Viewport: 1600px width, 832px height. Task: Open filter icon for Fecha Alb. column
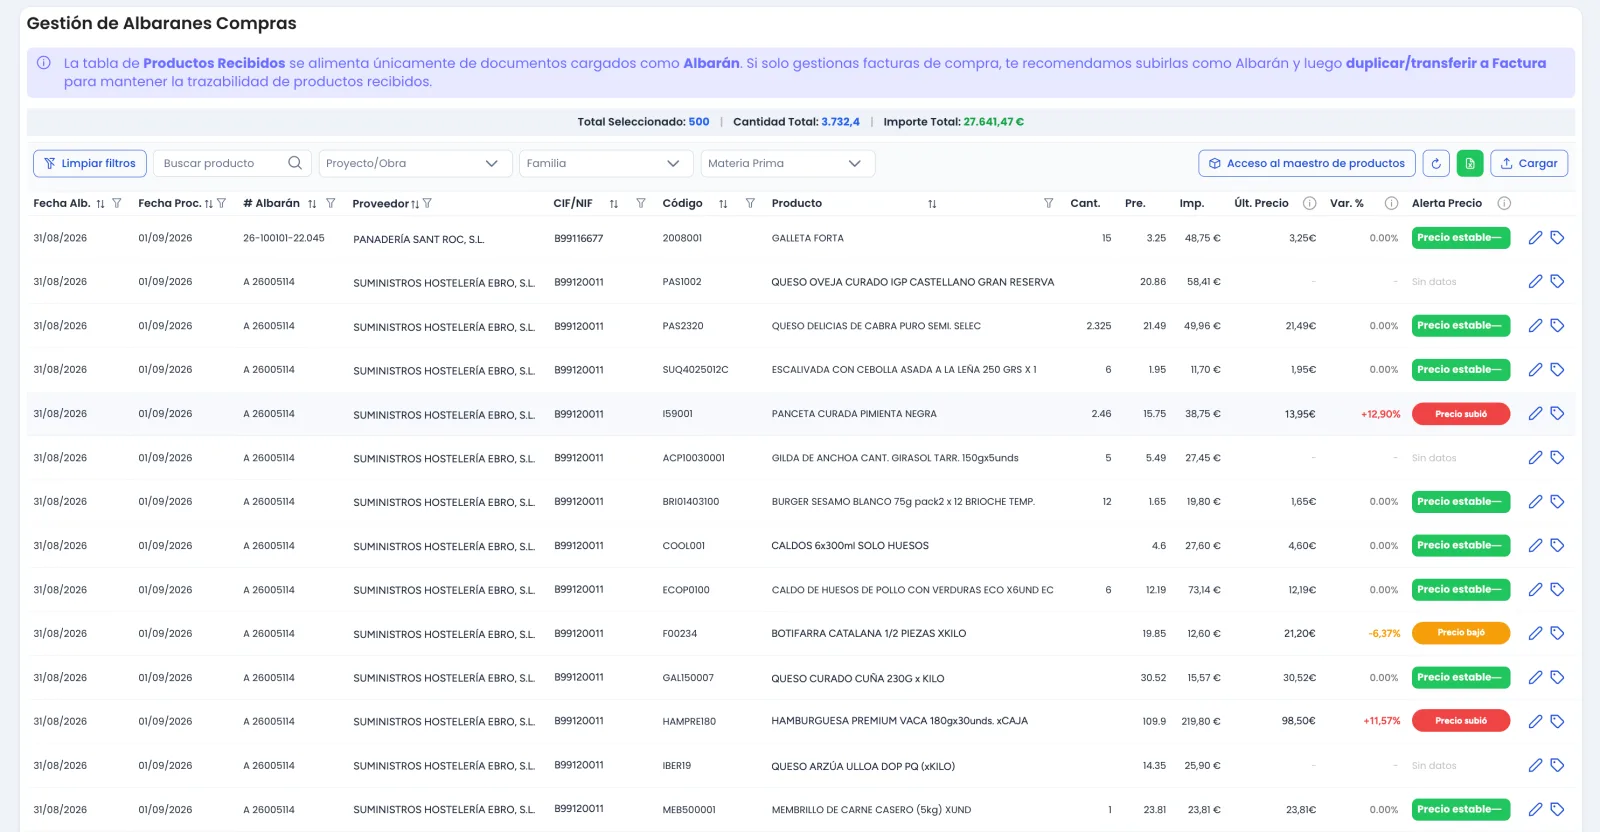(117, 203)
